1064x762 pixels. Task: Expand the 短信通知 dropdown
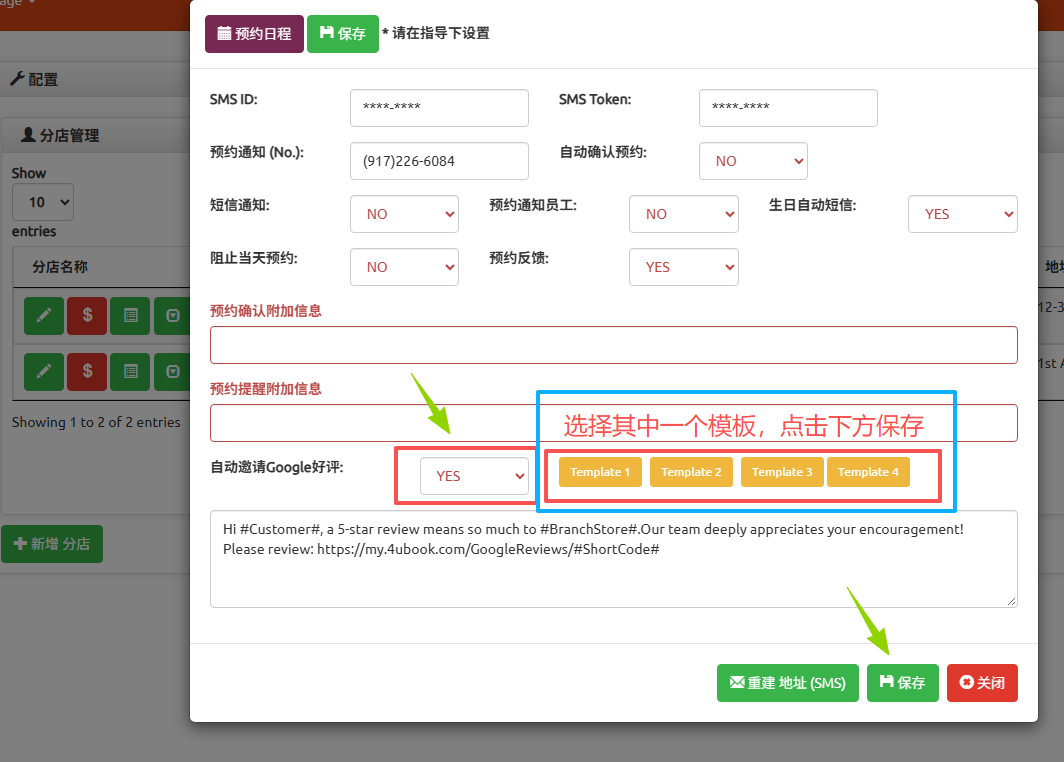(404, 214)
